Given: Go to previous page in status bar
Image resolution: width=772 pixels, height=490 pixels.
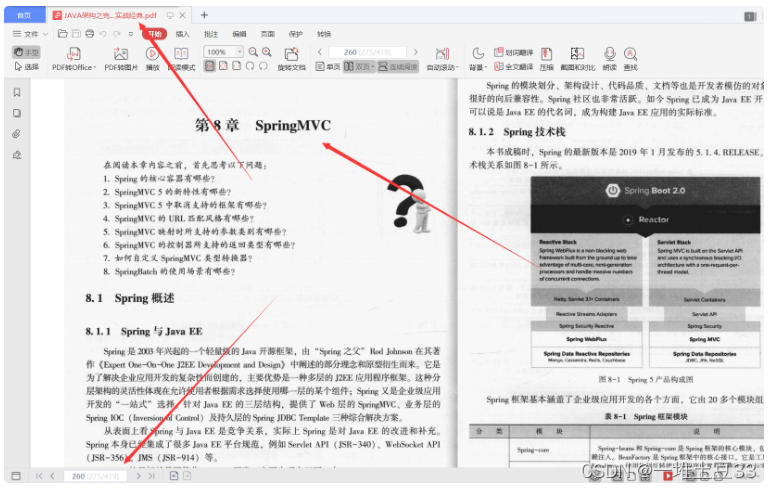Looking at the screenshot, I should pyautogui.click(x=52, y=476).
